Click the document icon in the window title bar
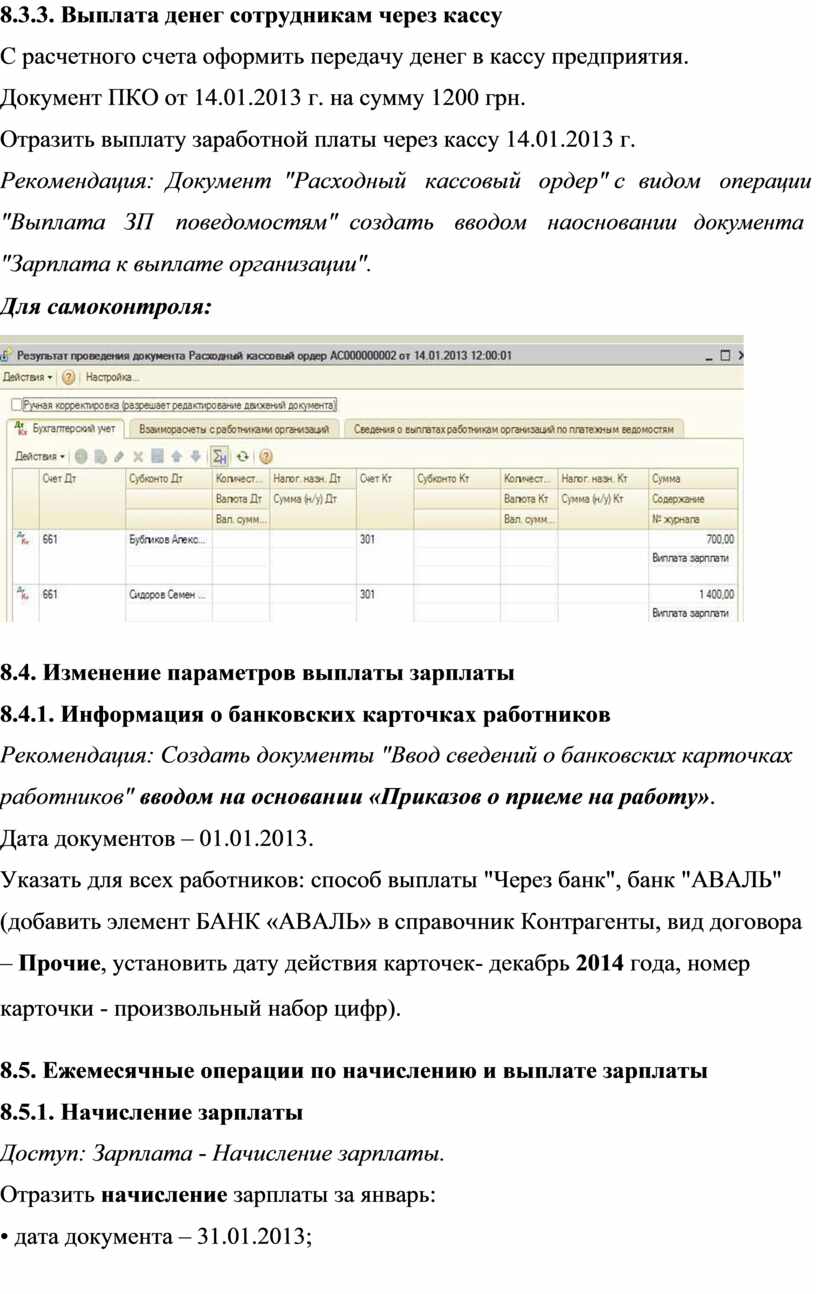 pos(7,354)
